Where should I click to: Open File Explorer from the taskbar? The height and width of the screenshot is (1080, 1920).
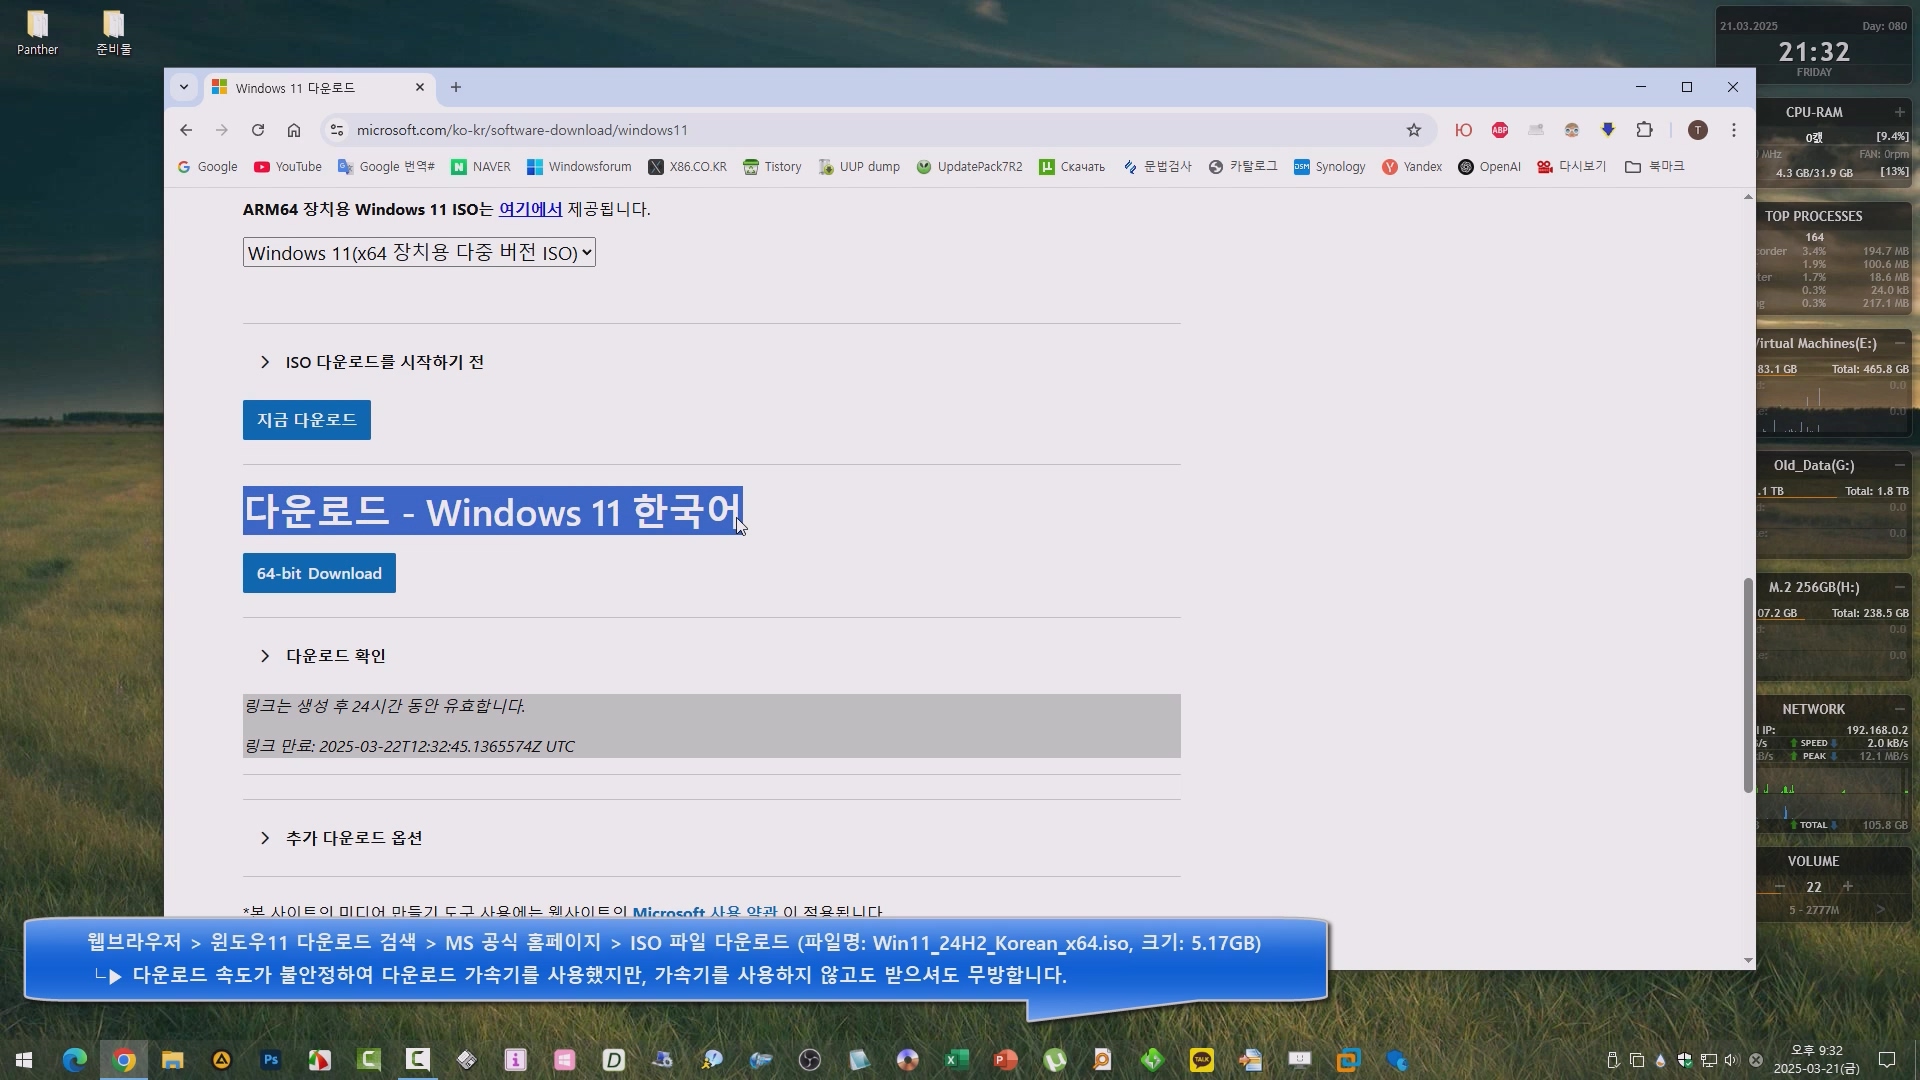click(x=173, y=1060)
